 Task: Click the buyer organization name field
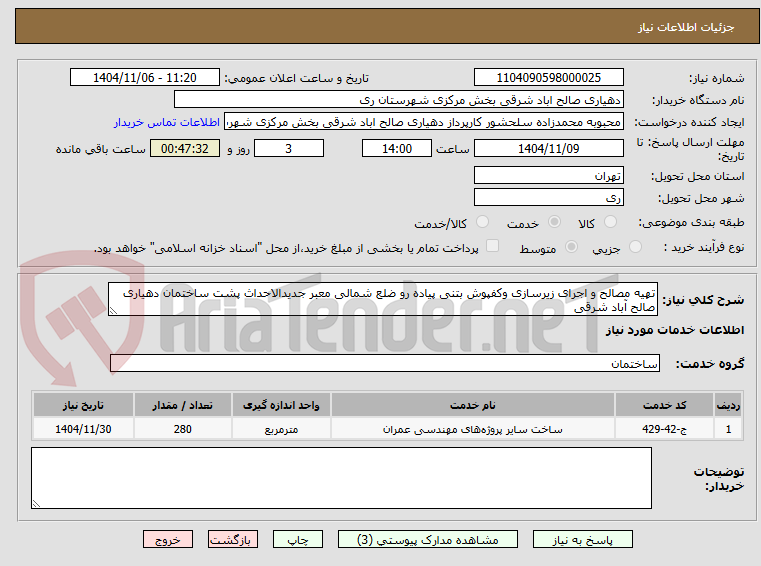tap(398, 100)
